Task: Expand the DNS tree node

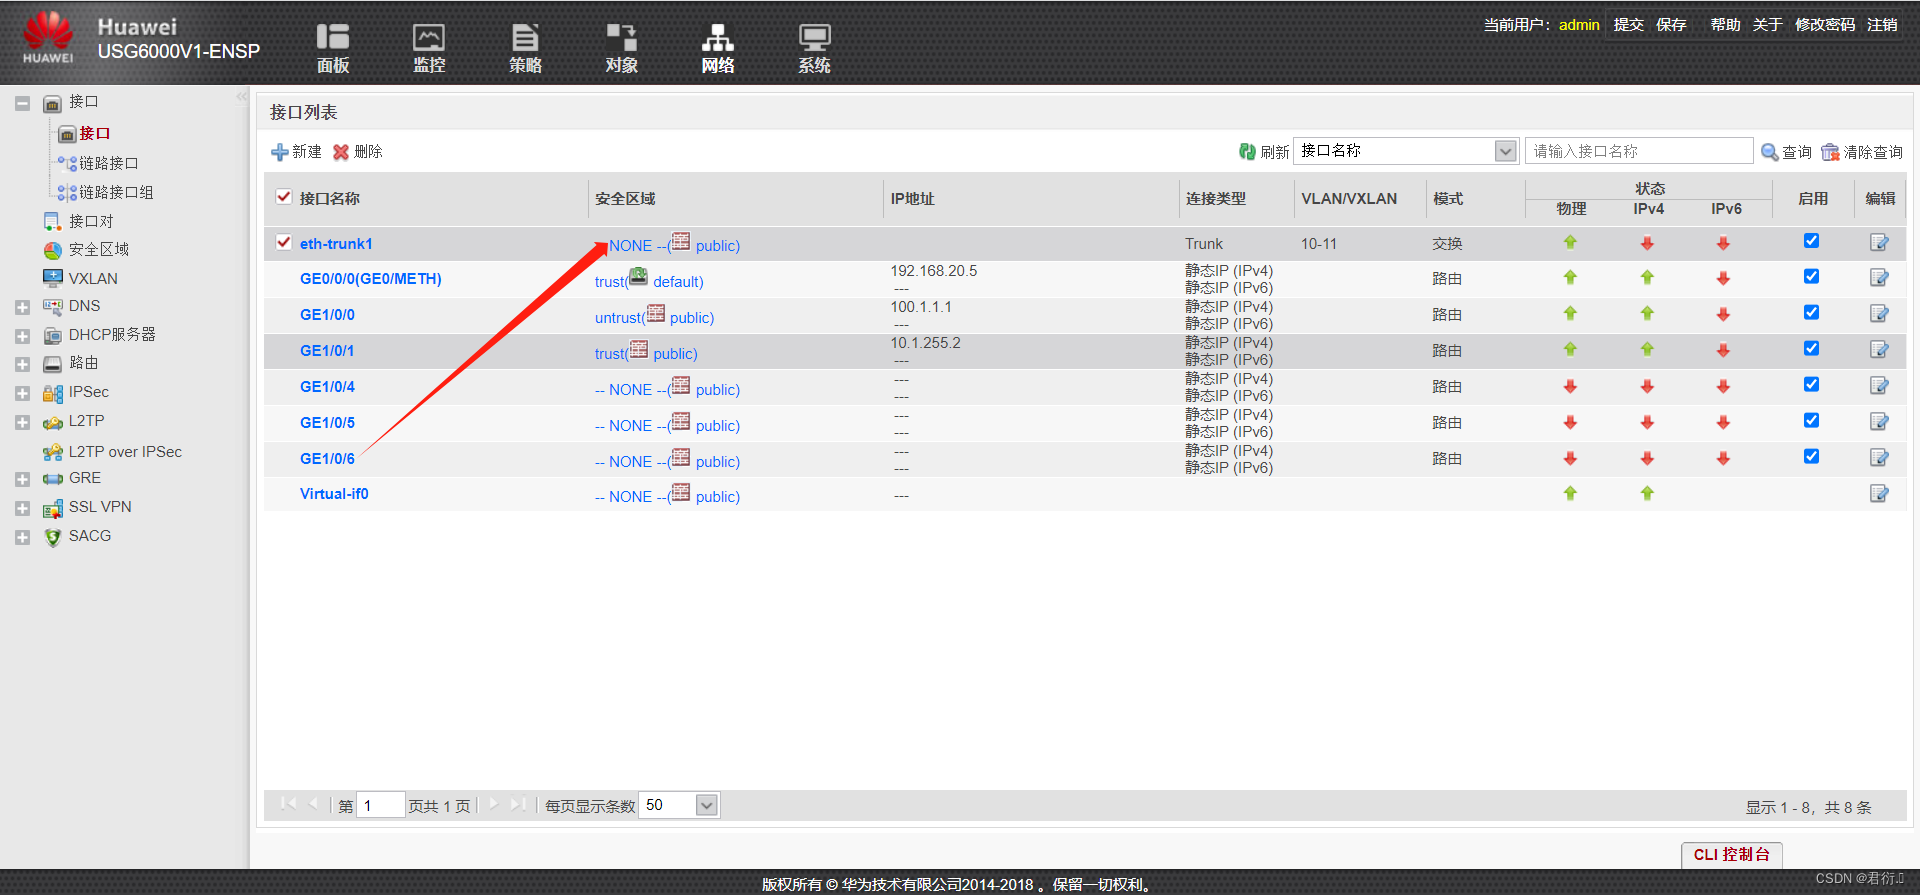Action: (22, 308)
